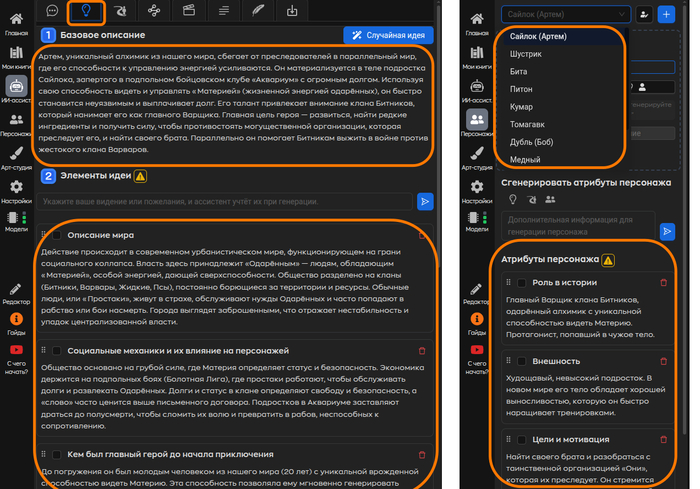Click send arrow next to idea wishes field
700x489 pixels.
pos(425,202)
